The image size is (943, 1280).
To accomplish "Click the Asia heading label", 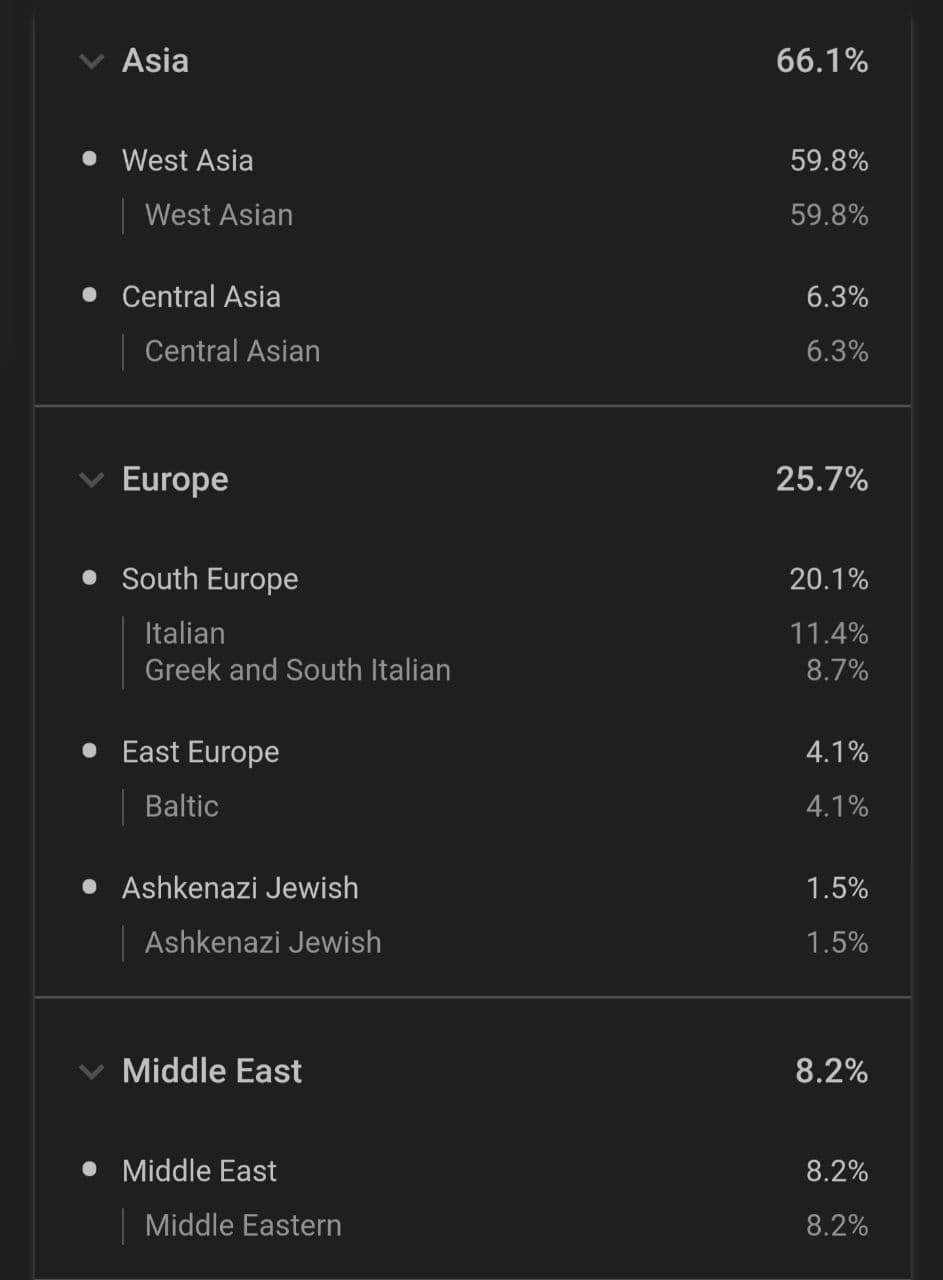I will pos(155,61).
